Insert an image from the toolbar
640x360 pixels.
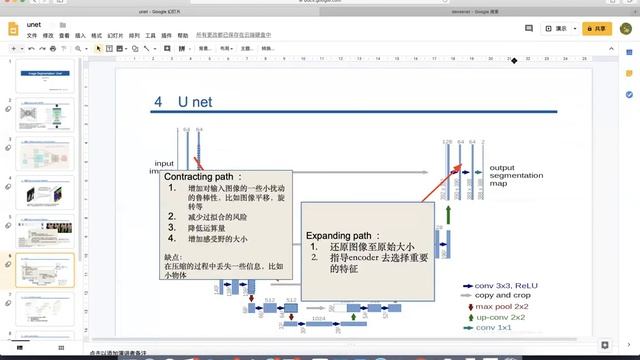tap(120, 49)
